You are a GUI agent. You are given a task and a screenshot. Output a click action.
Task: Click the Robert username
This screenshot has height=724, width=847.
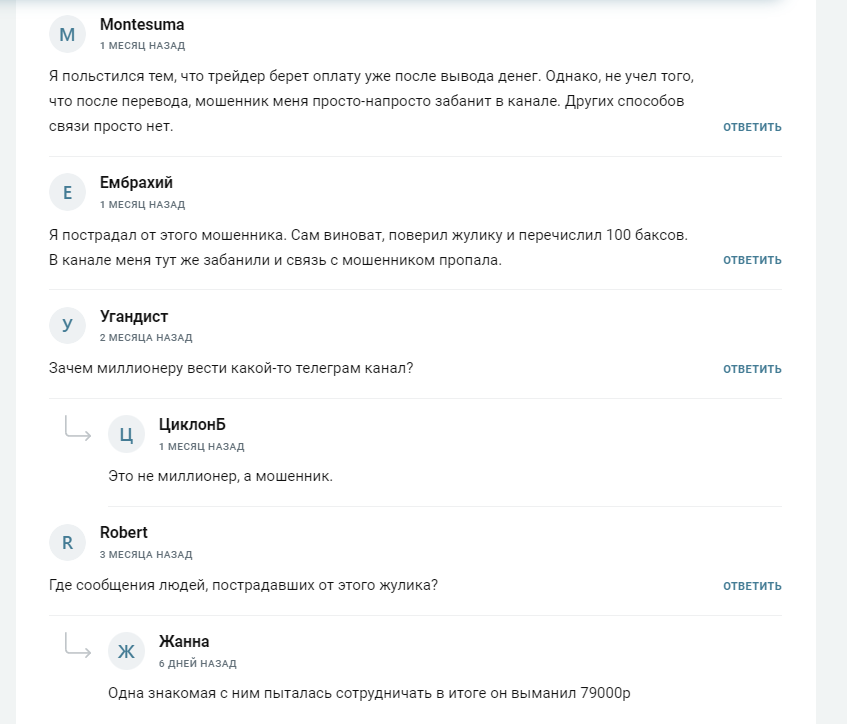pos(124,533)
